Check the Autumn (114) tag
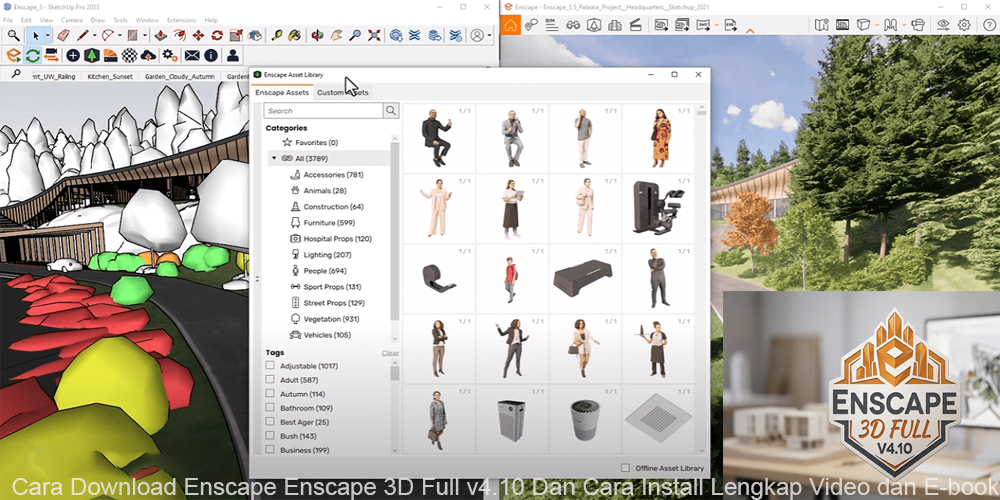Image resolution: width=1000 pixels, height=500 pixels. pos(270,393)
